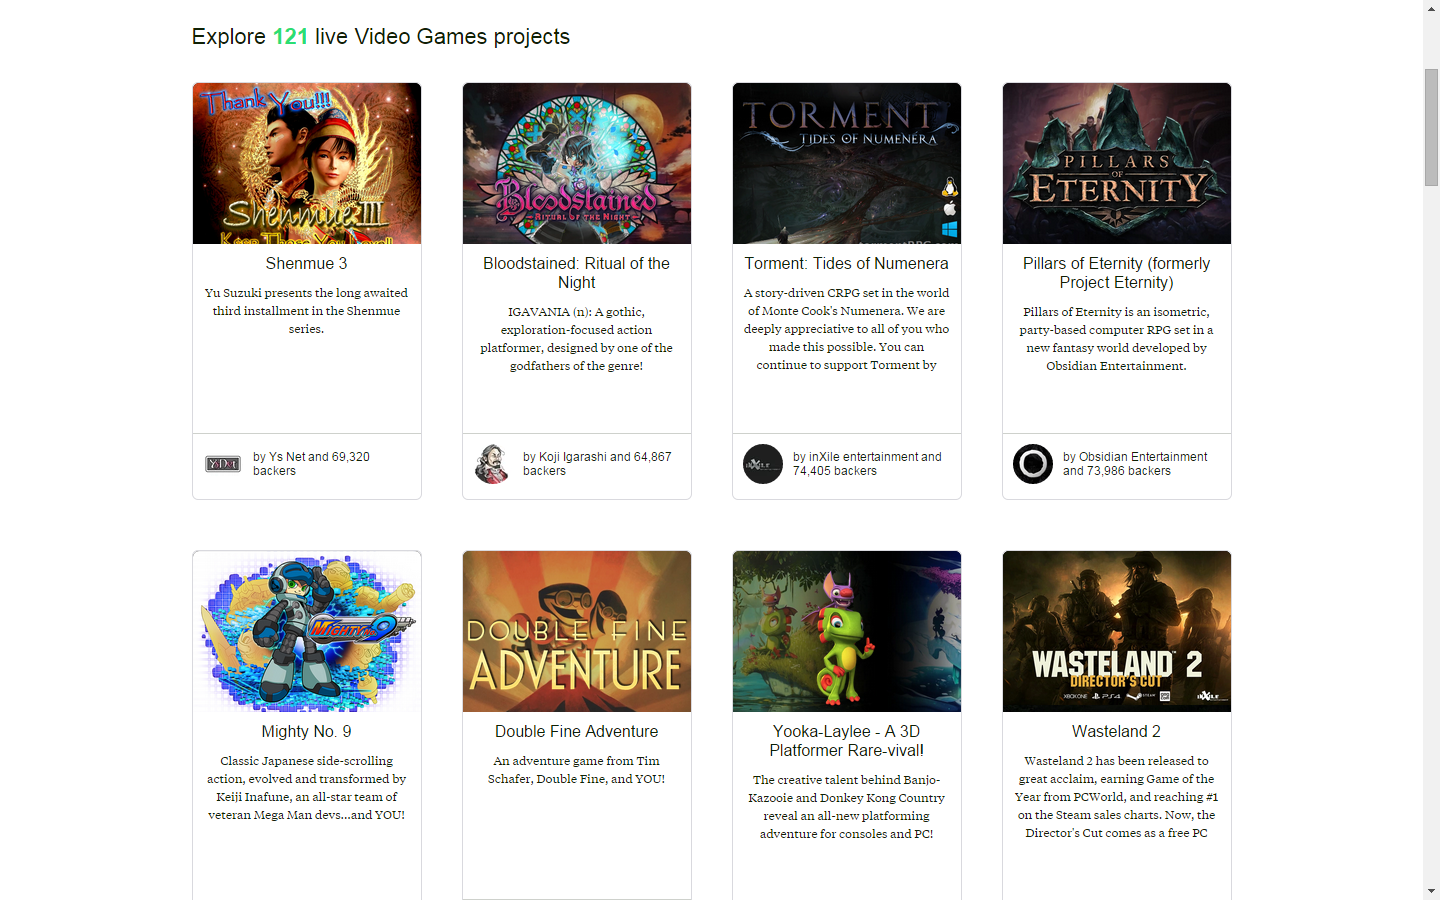This screenshot has height=900, width=1440.
Task: Click the Torment description 'A story-driven CRPG'
Action: coord(847,329)
